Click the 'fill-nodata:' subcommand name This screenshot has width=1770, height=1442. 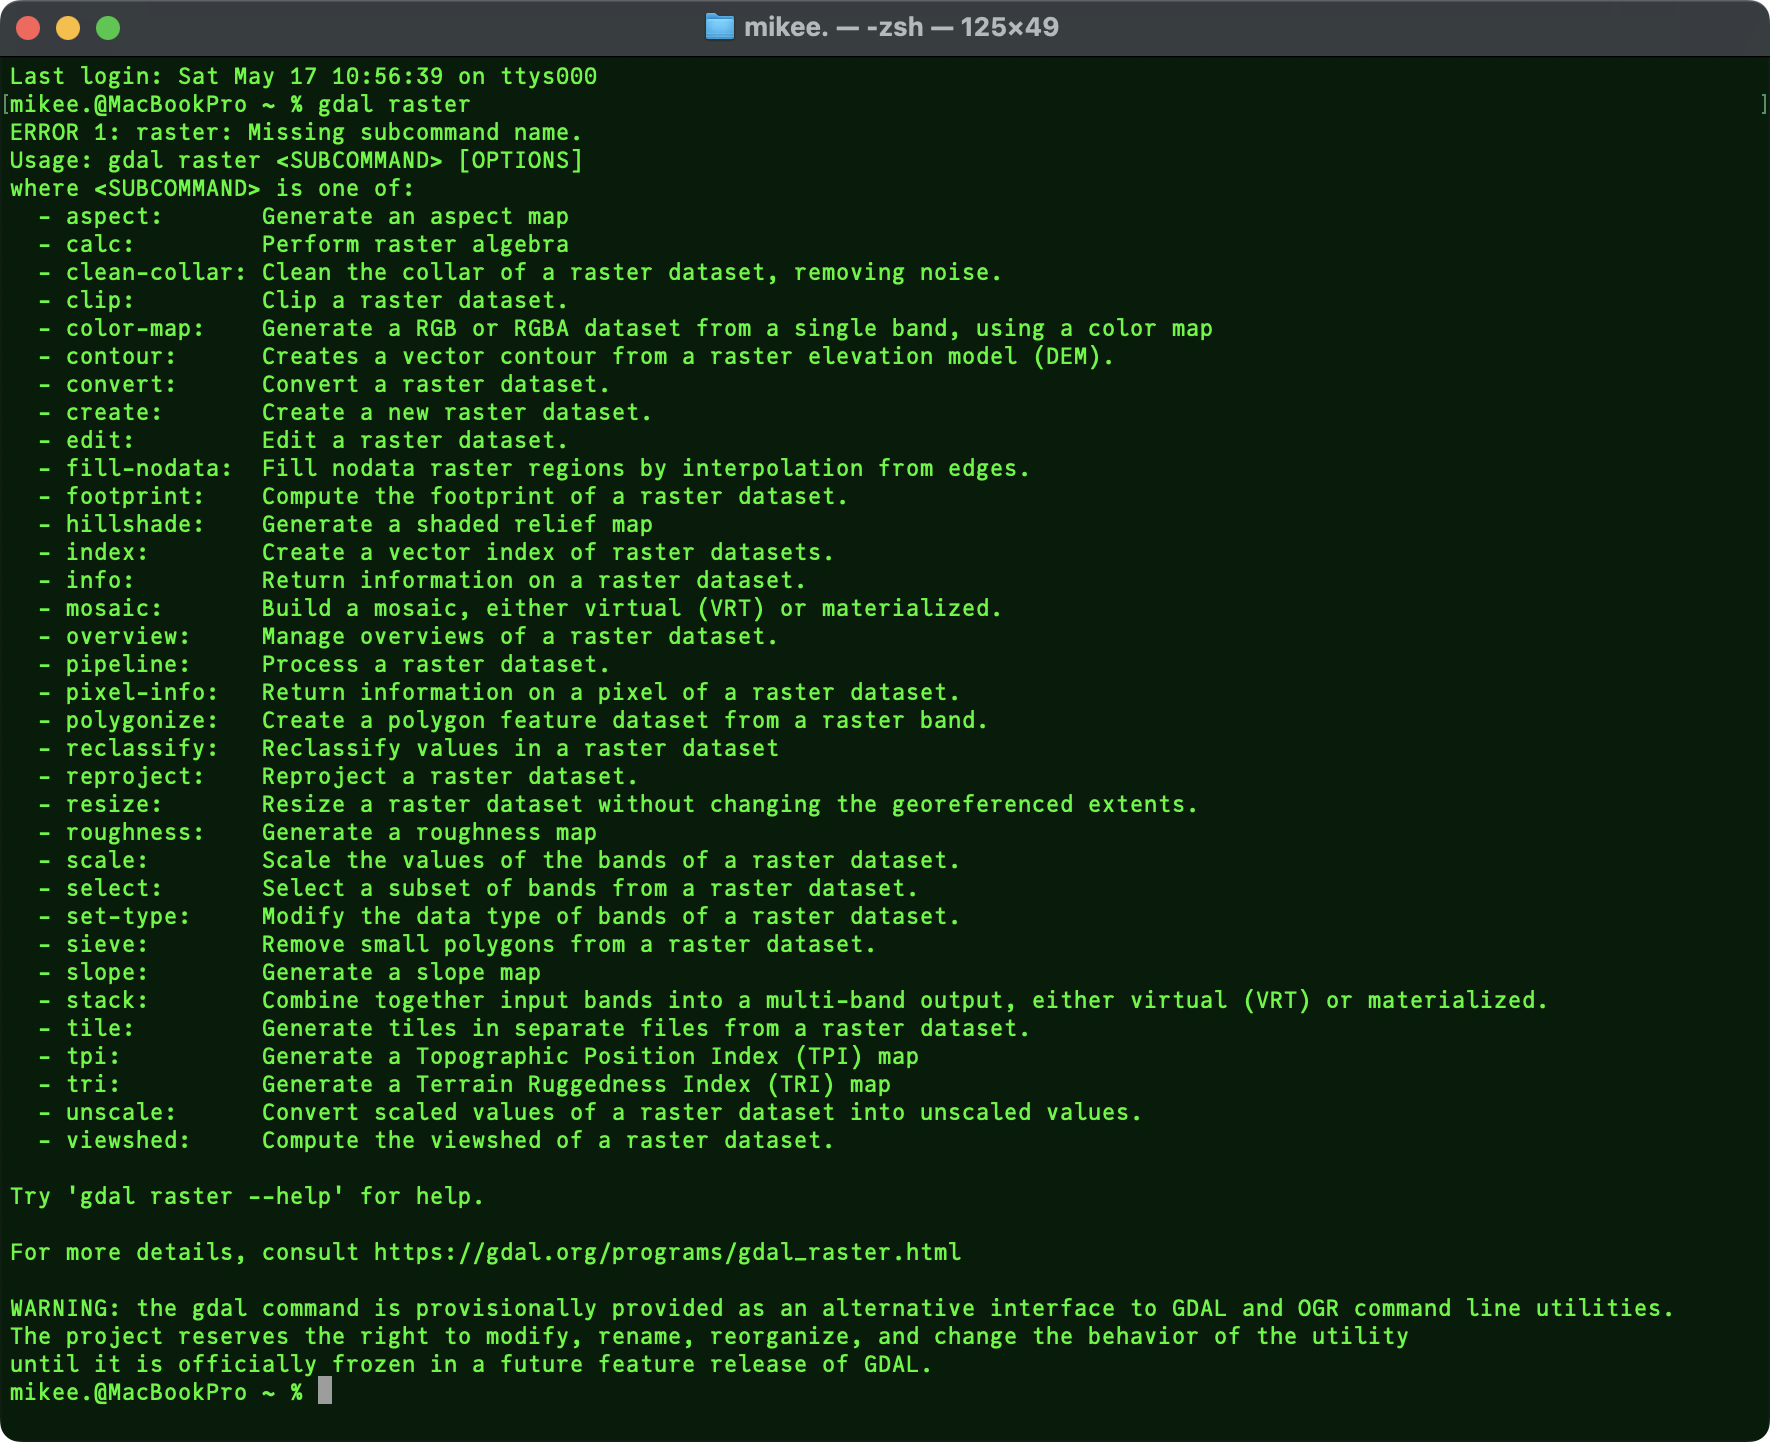click(x=149, y=468)
